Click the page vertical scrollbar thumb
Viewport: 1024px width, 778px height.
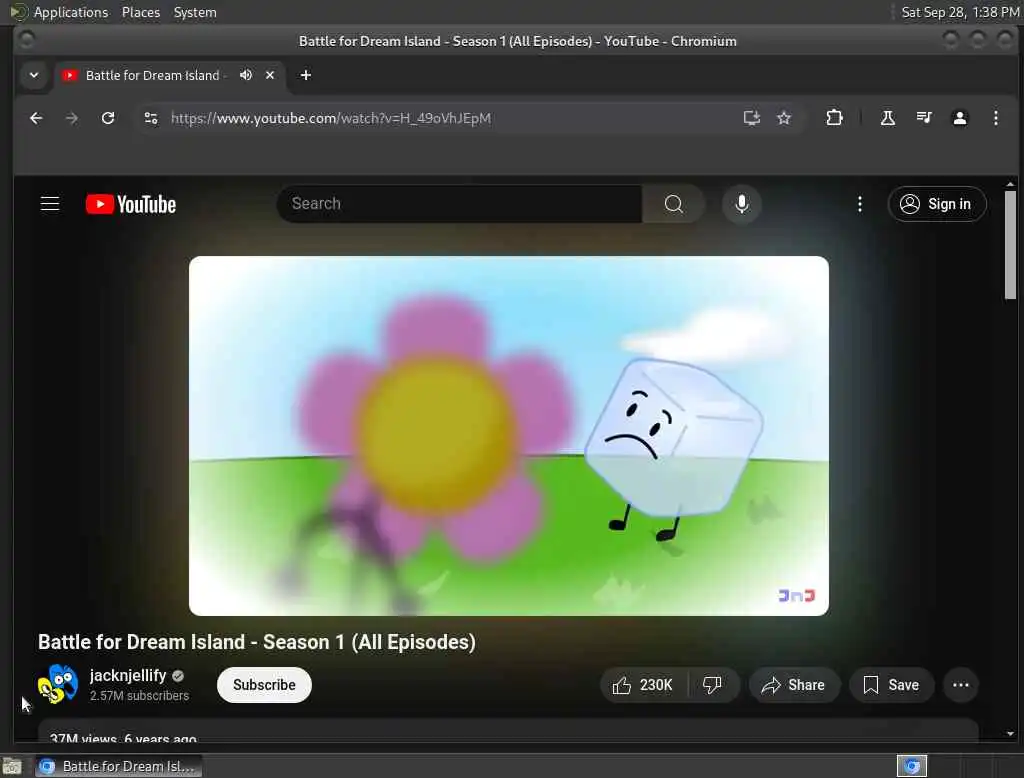point(1010,245)
